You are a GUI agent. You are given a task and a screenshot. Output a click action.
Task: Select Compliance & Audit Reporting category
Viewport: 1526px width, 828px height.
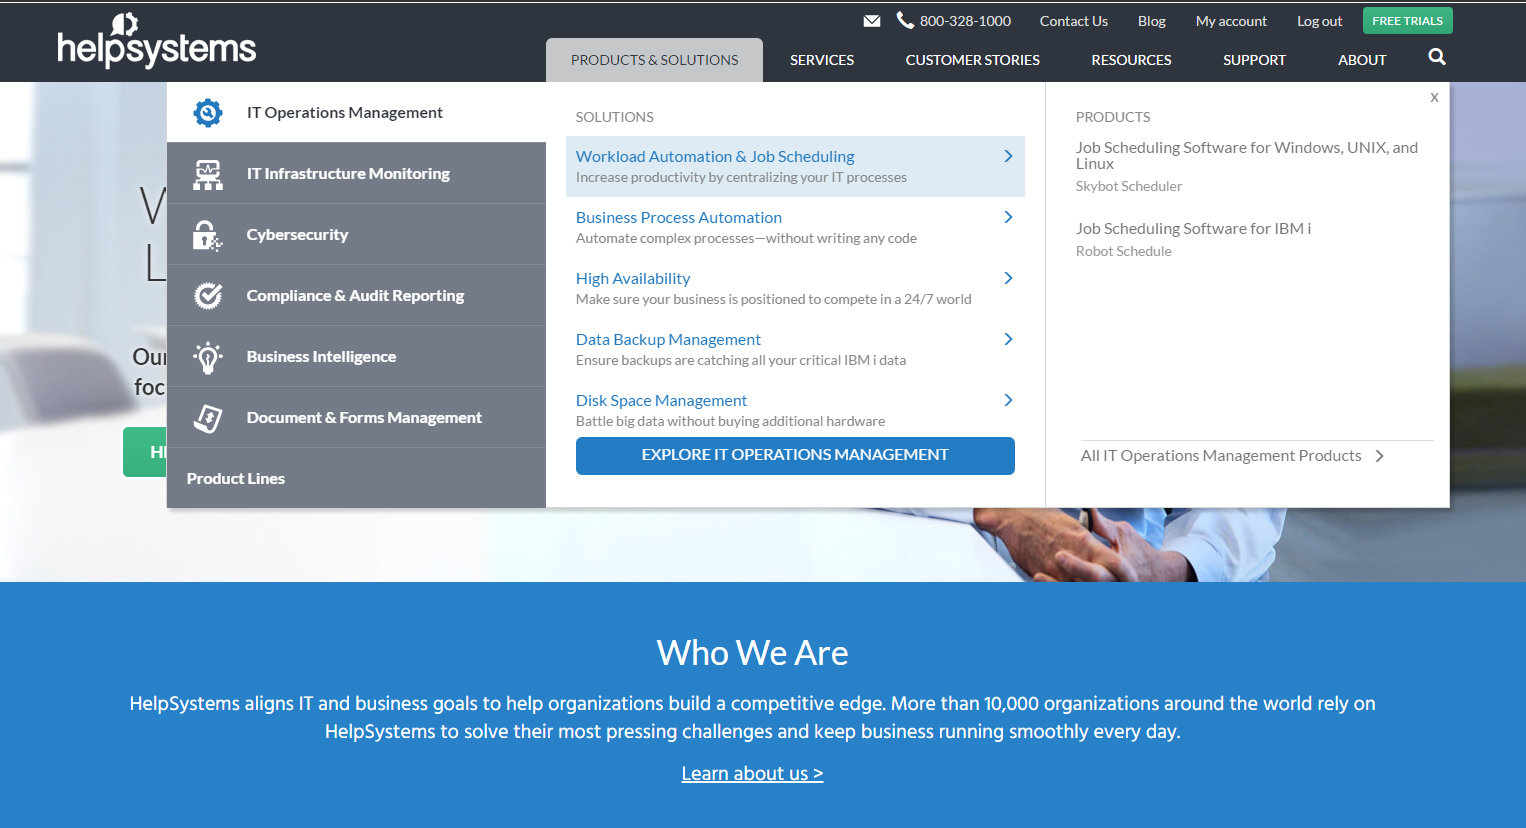pos(356,295)
